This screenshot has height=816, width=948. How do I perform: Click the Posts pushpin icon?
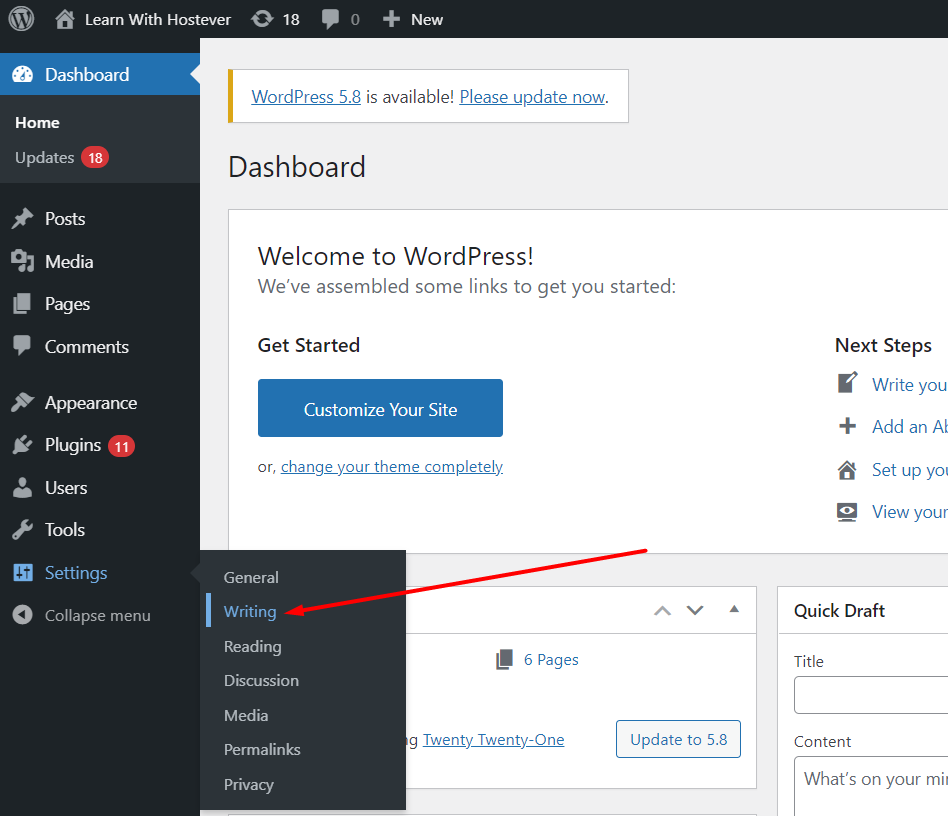22,218
